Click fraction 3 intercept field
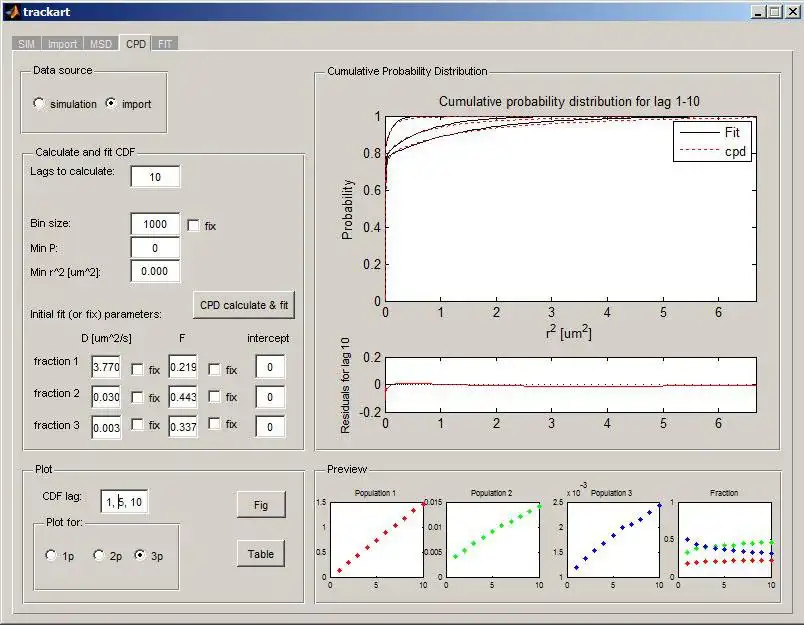The height and width of the screenshot is (625, 804). coord(270,427)
